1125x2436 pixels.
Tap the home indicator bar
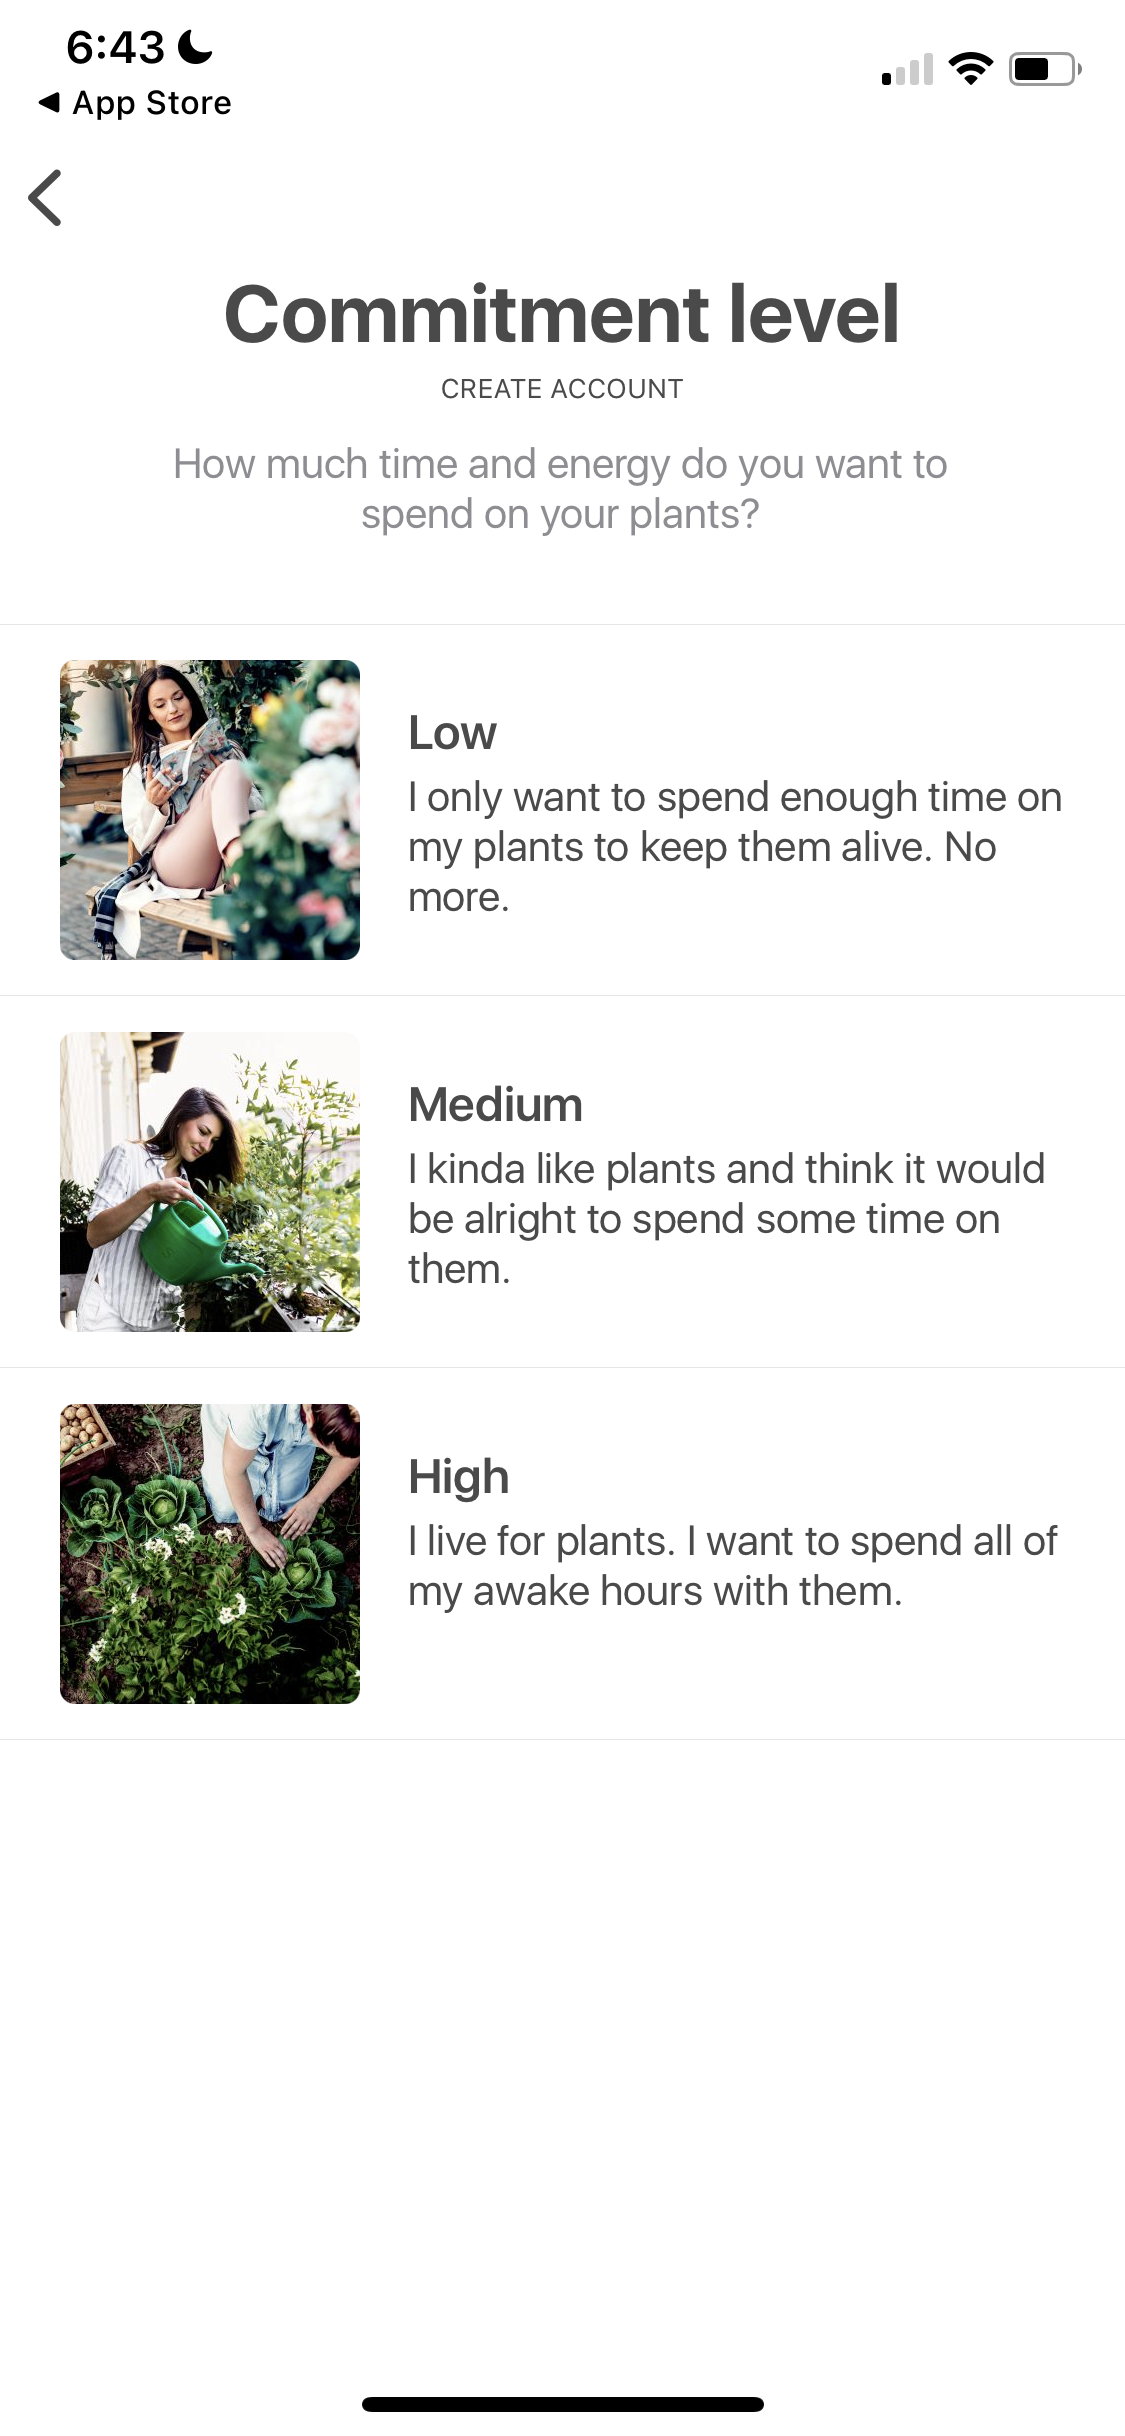pyautogui.click(x=562, y=2404)
